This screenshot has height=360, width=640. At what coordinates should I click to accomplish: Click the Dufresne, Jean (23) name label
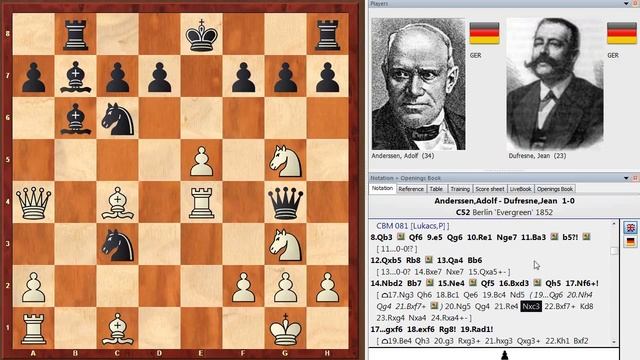pyautogui.click(x=537, y=156)
